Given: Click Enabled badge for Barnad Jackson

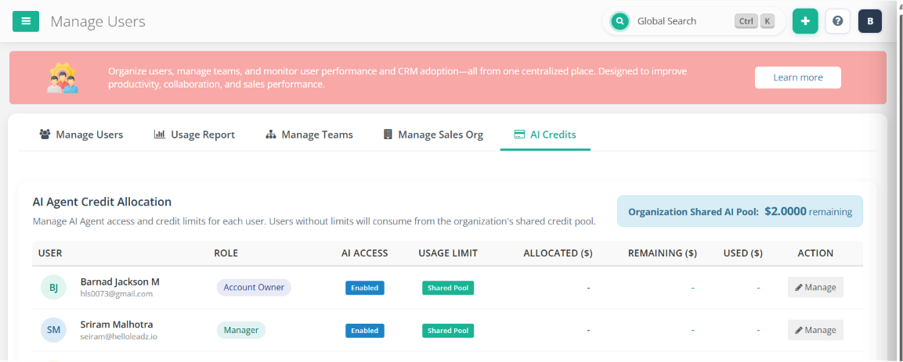Looking at the screenshot, I should coord(365,288).
